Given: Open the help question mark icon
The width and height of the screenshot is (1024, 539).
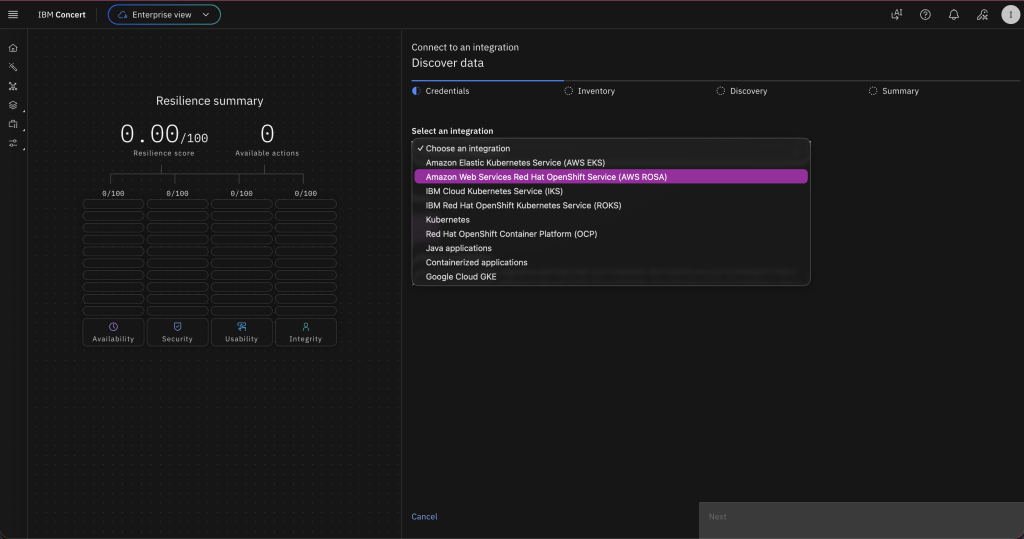Looking at the screenshot, I should (x=925, y=14).
